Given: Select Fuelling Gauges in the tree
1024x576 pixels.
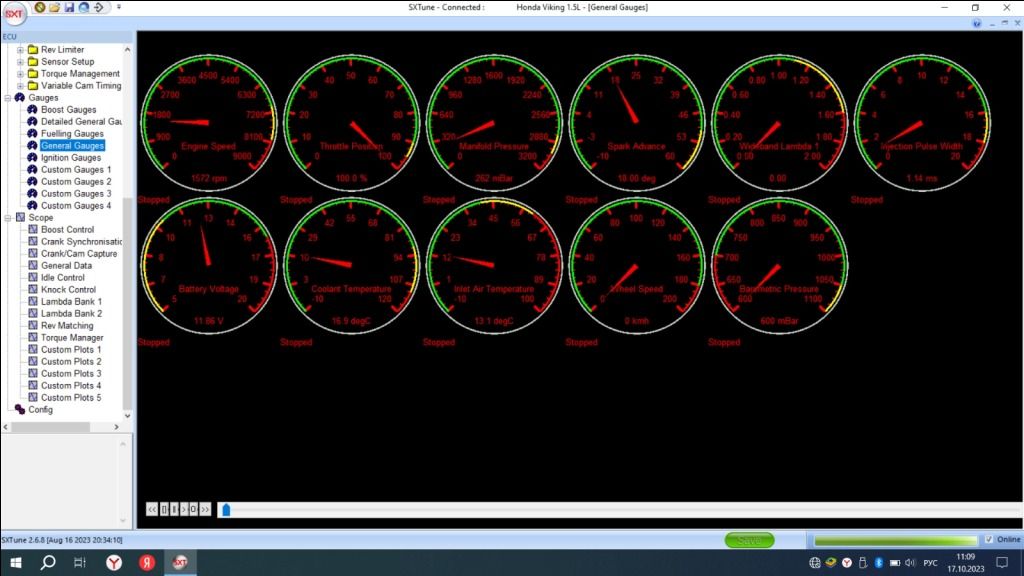Looking at the screenshot, I should (x=72, y=134).
